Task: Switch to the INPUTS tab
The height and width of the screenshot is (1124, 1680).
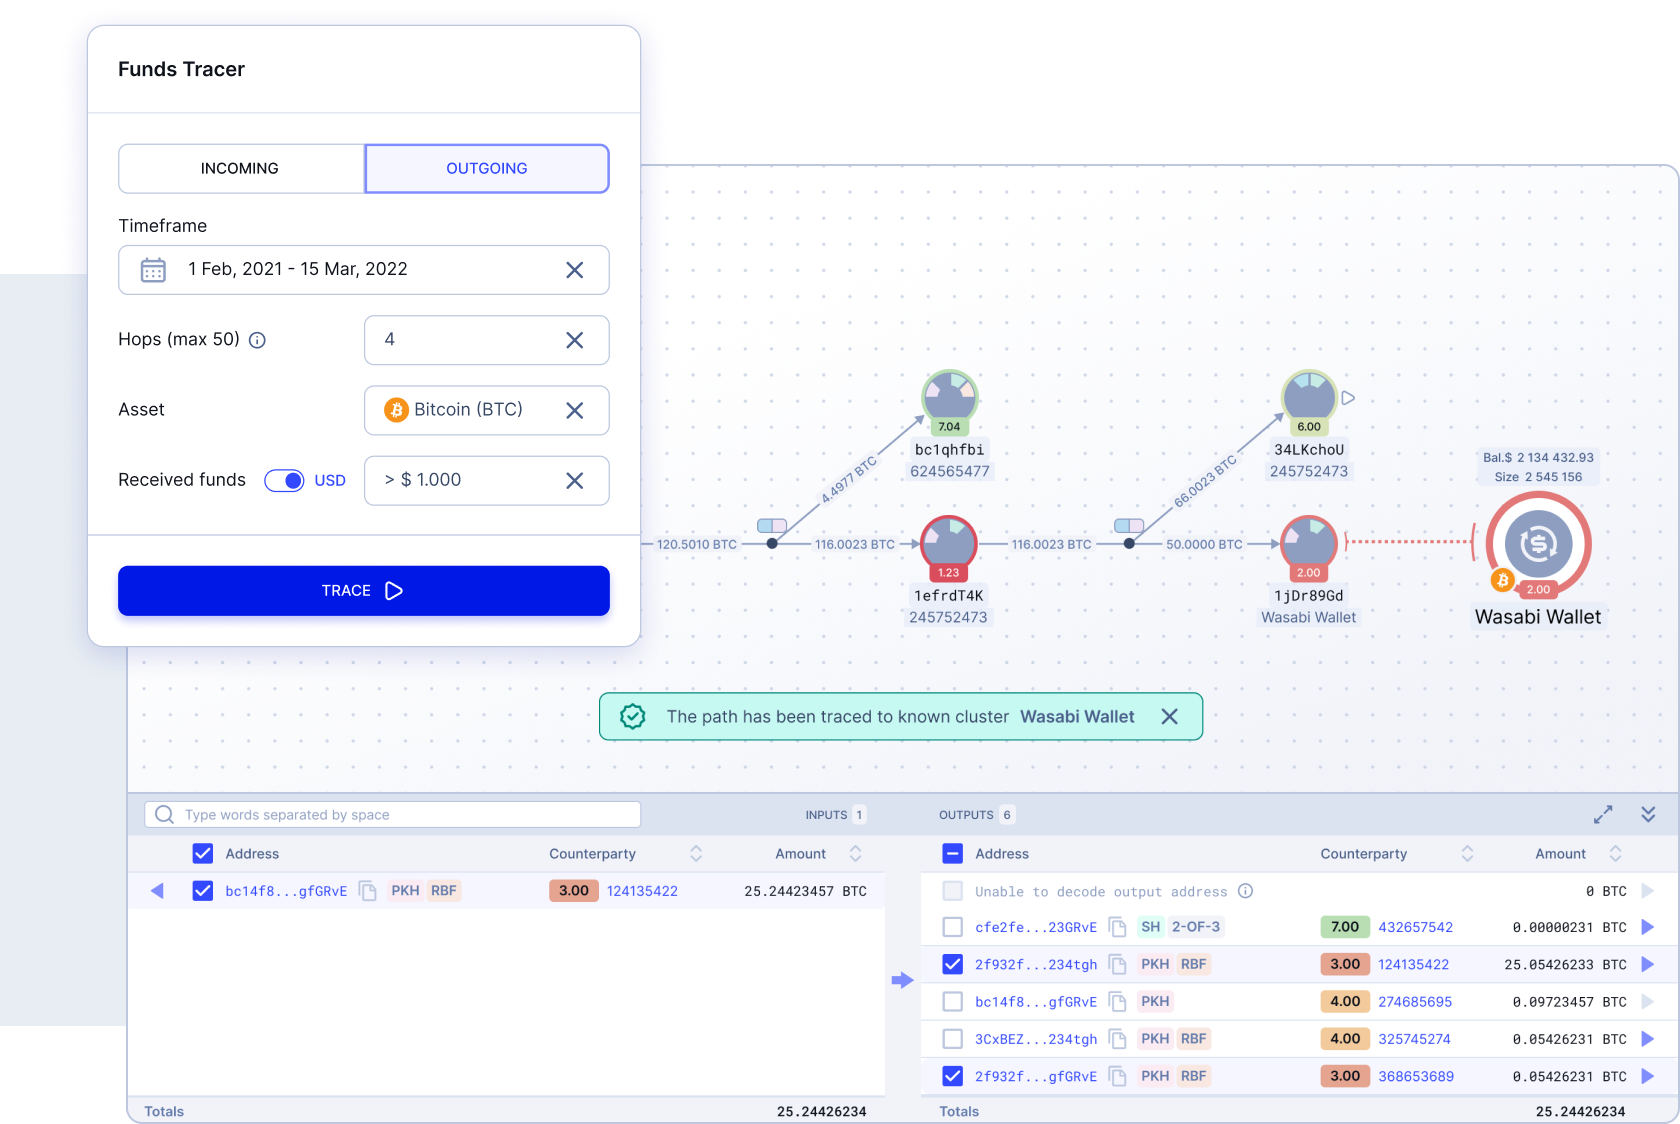Action: (835, 815)
